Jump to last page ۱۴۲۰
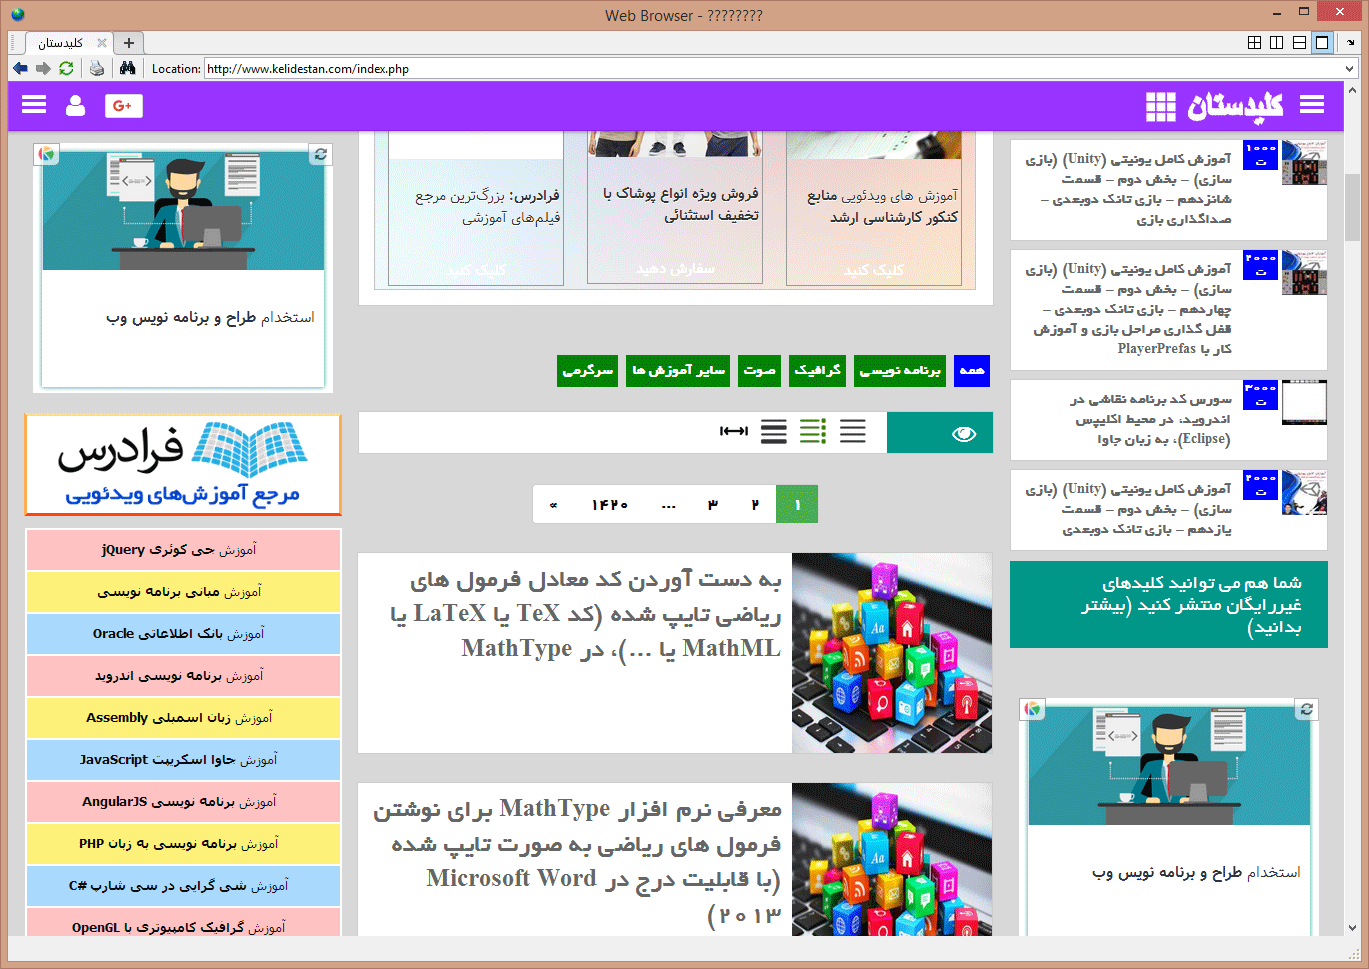This screenshot has height=969, width=1369. click(610, 504)
